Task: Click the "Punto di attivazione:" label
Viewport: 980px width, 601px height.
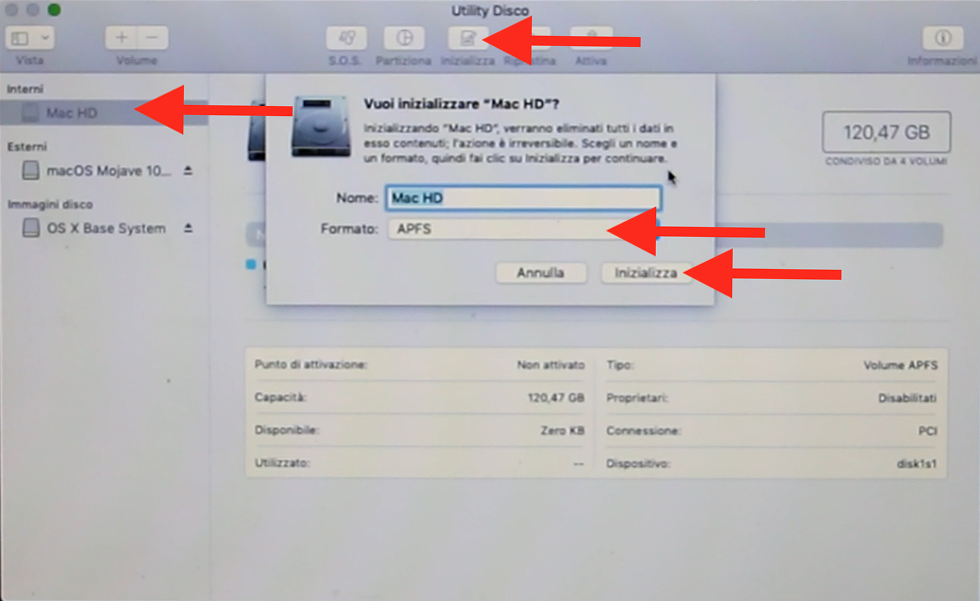Action: pyautogui.click(x=311, y=365)
